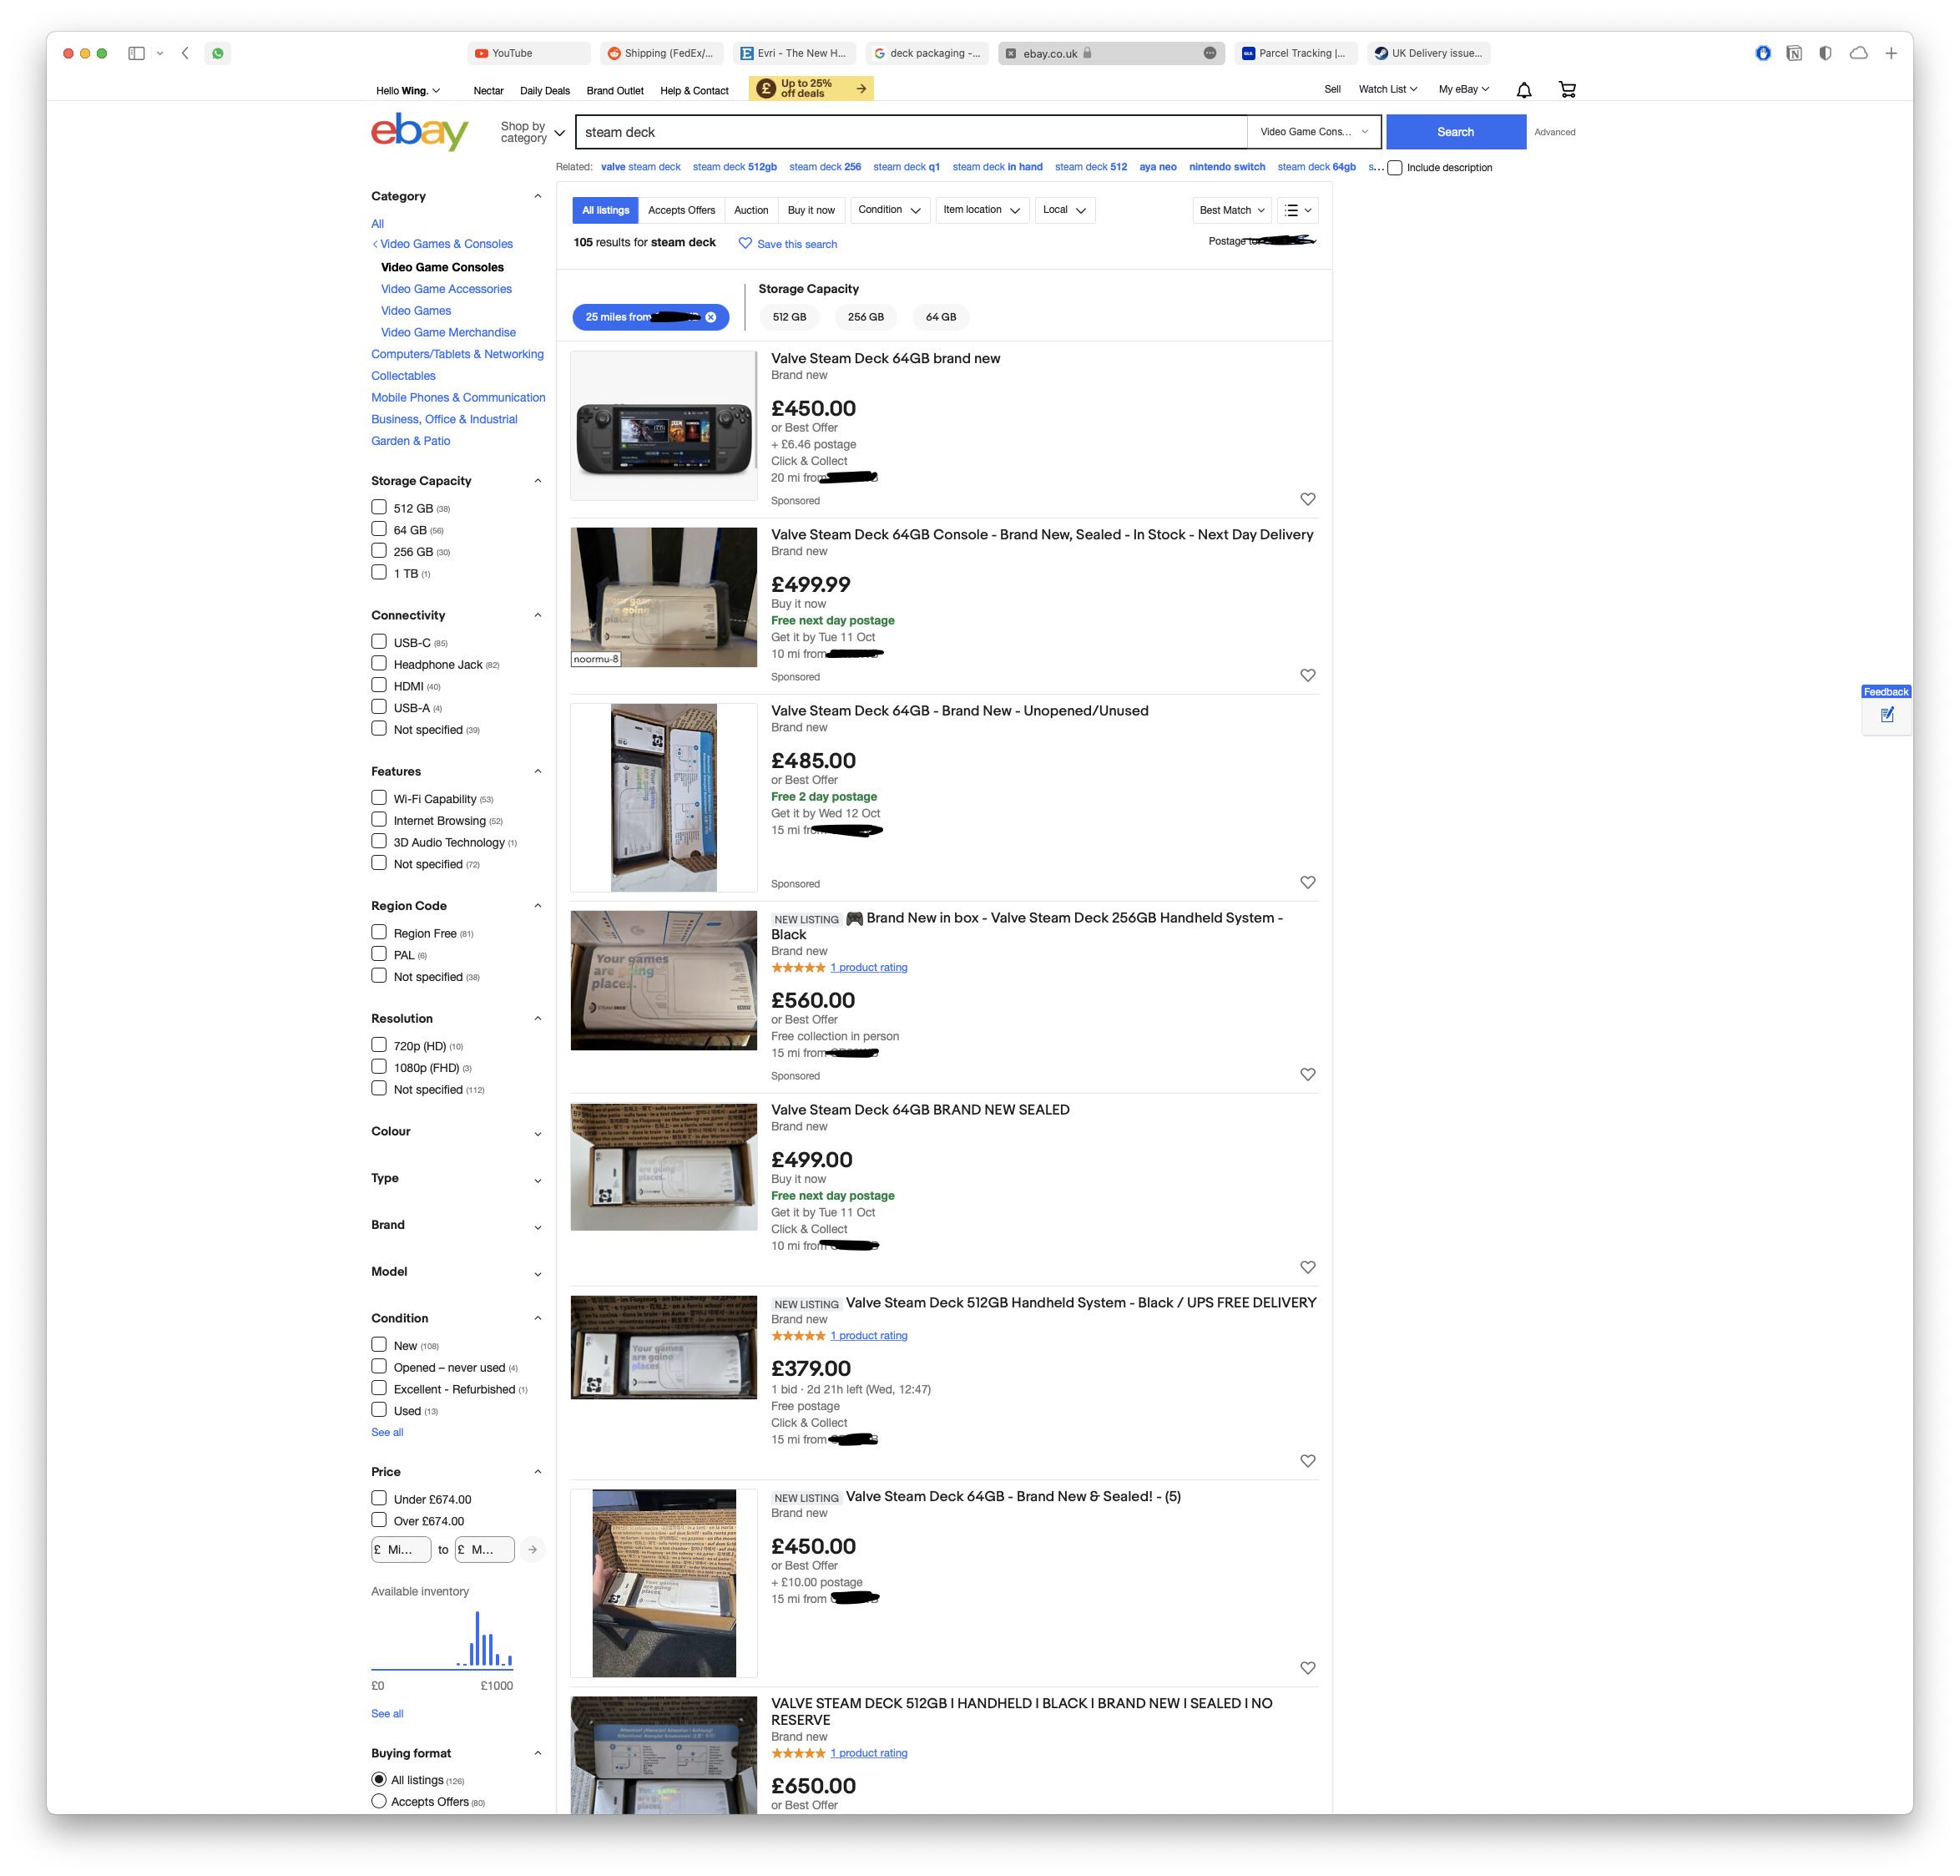Open the Best Match sort dropdown

coord(1231,210)
